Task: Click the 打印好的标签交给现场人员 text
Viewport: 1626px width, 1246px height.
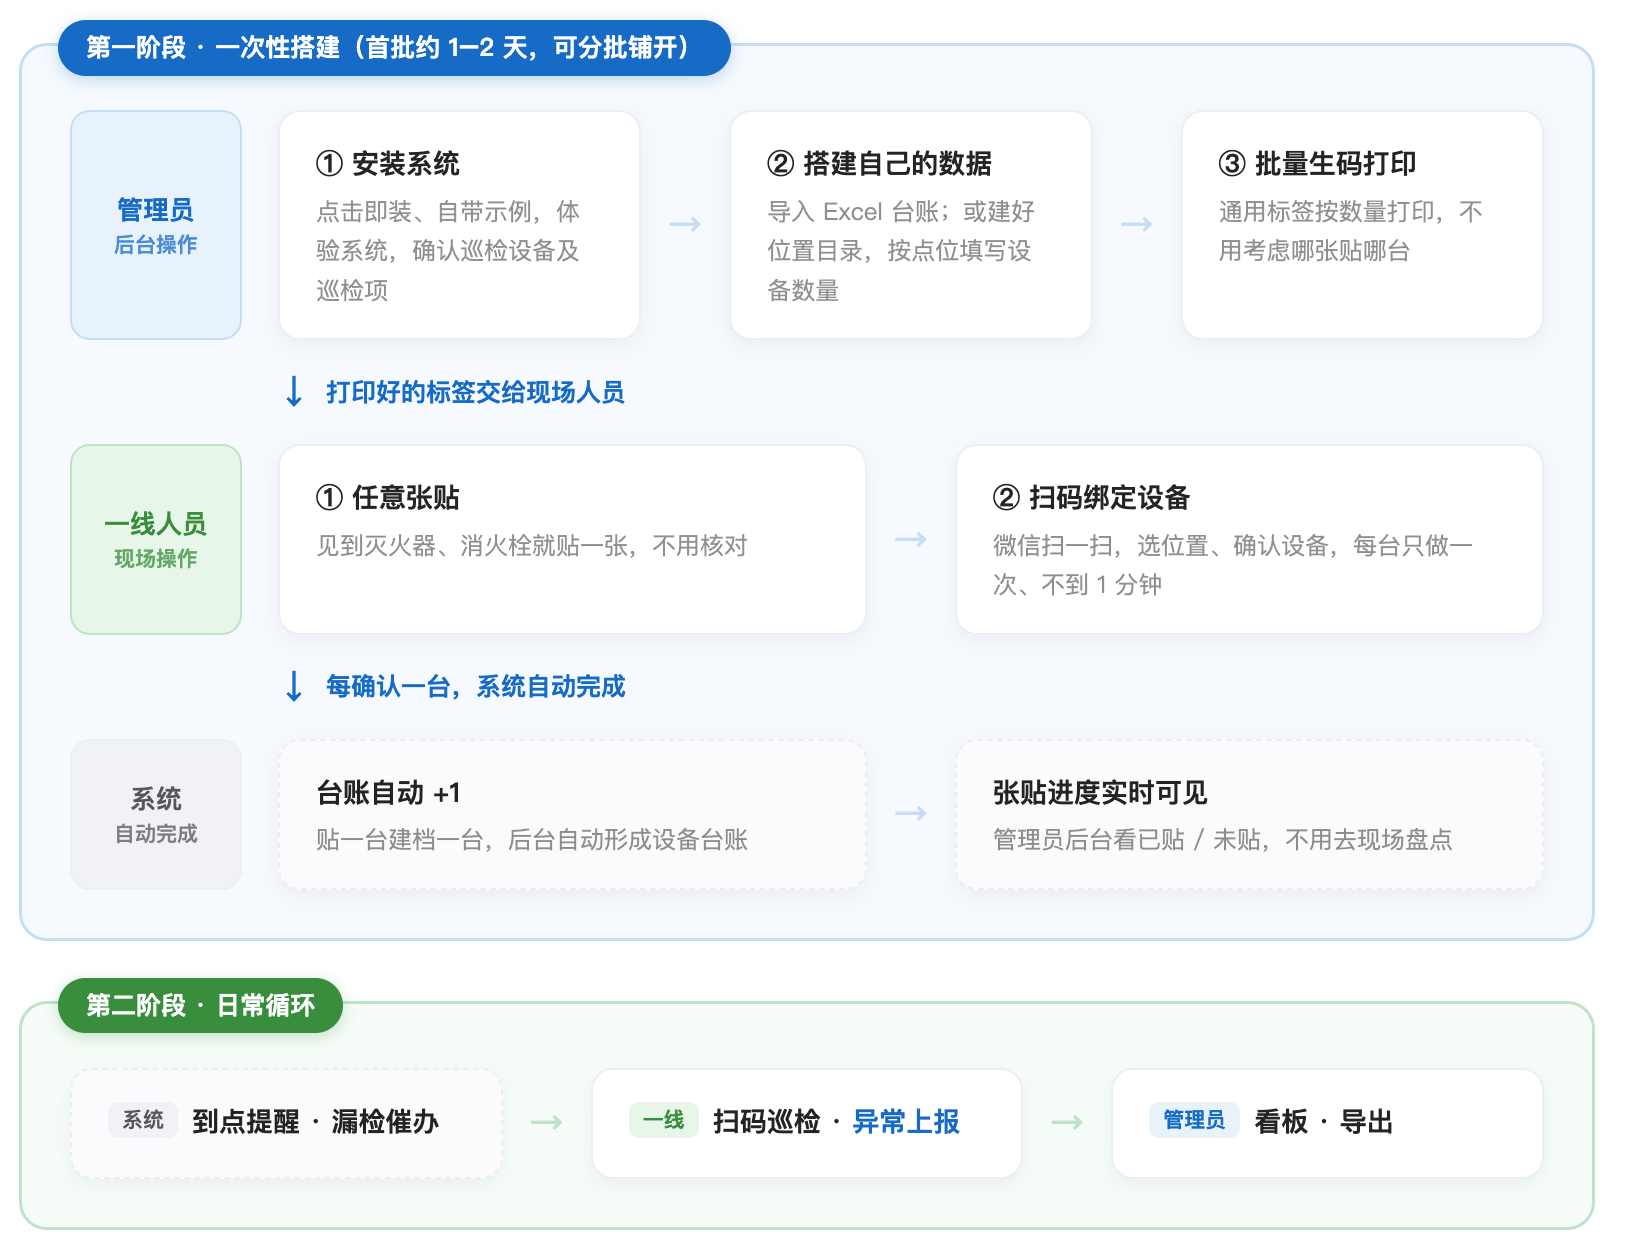Action: click(x=475, y=392)
